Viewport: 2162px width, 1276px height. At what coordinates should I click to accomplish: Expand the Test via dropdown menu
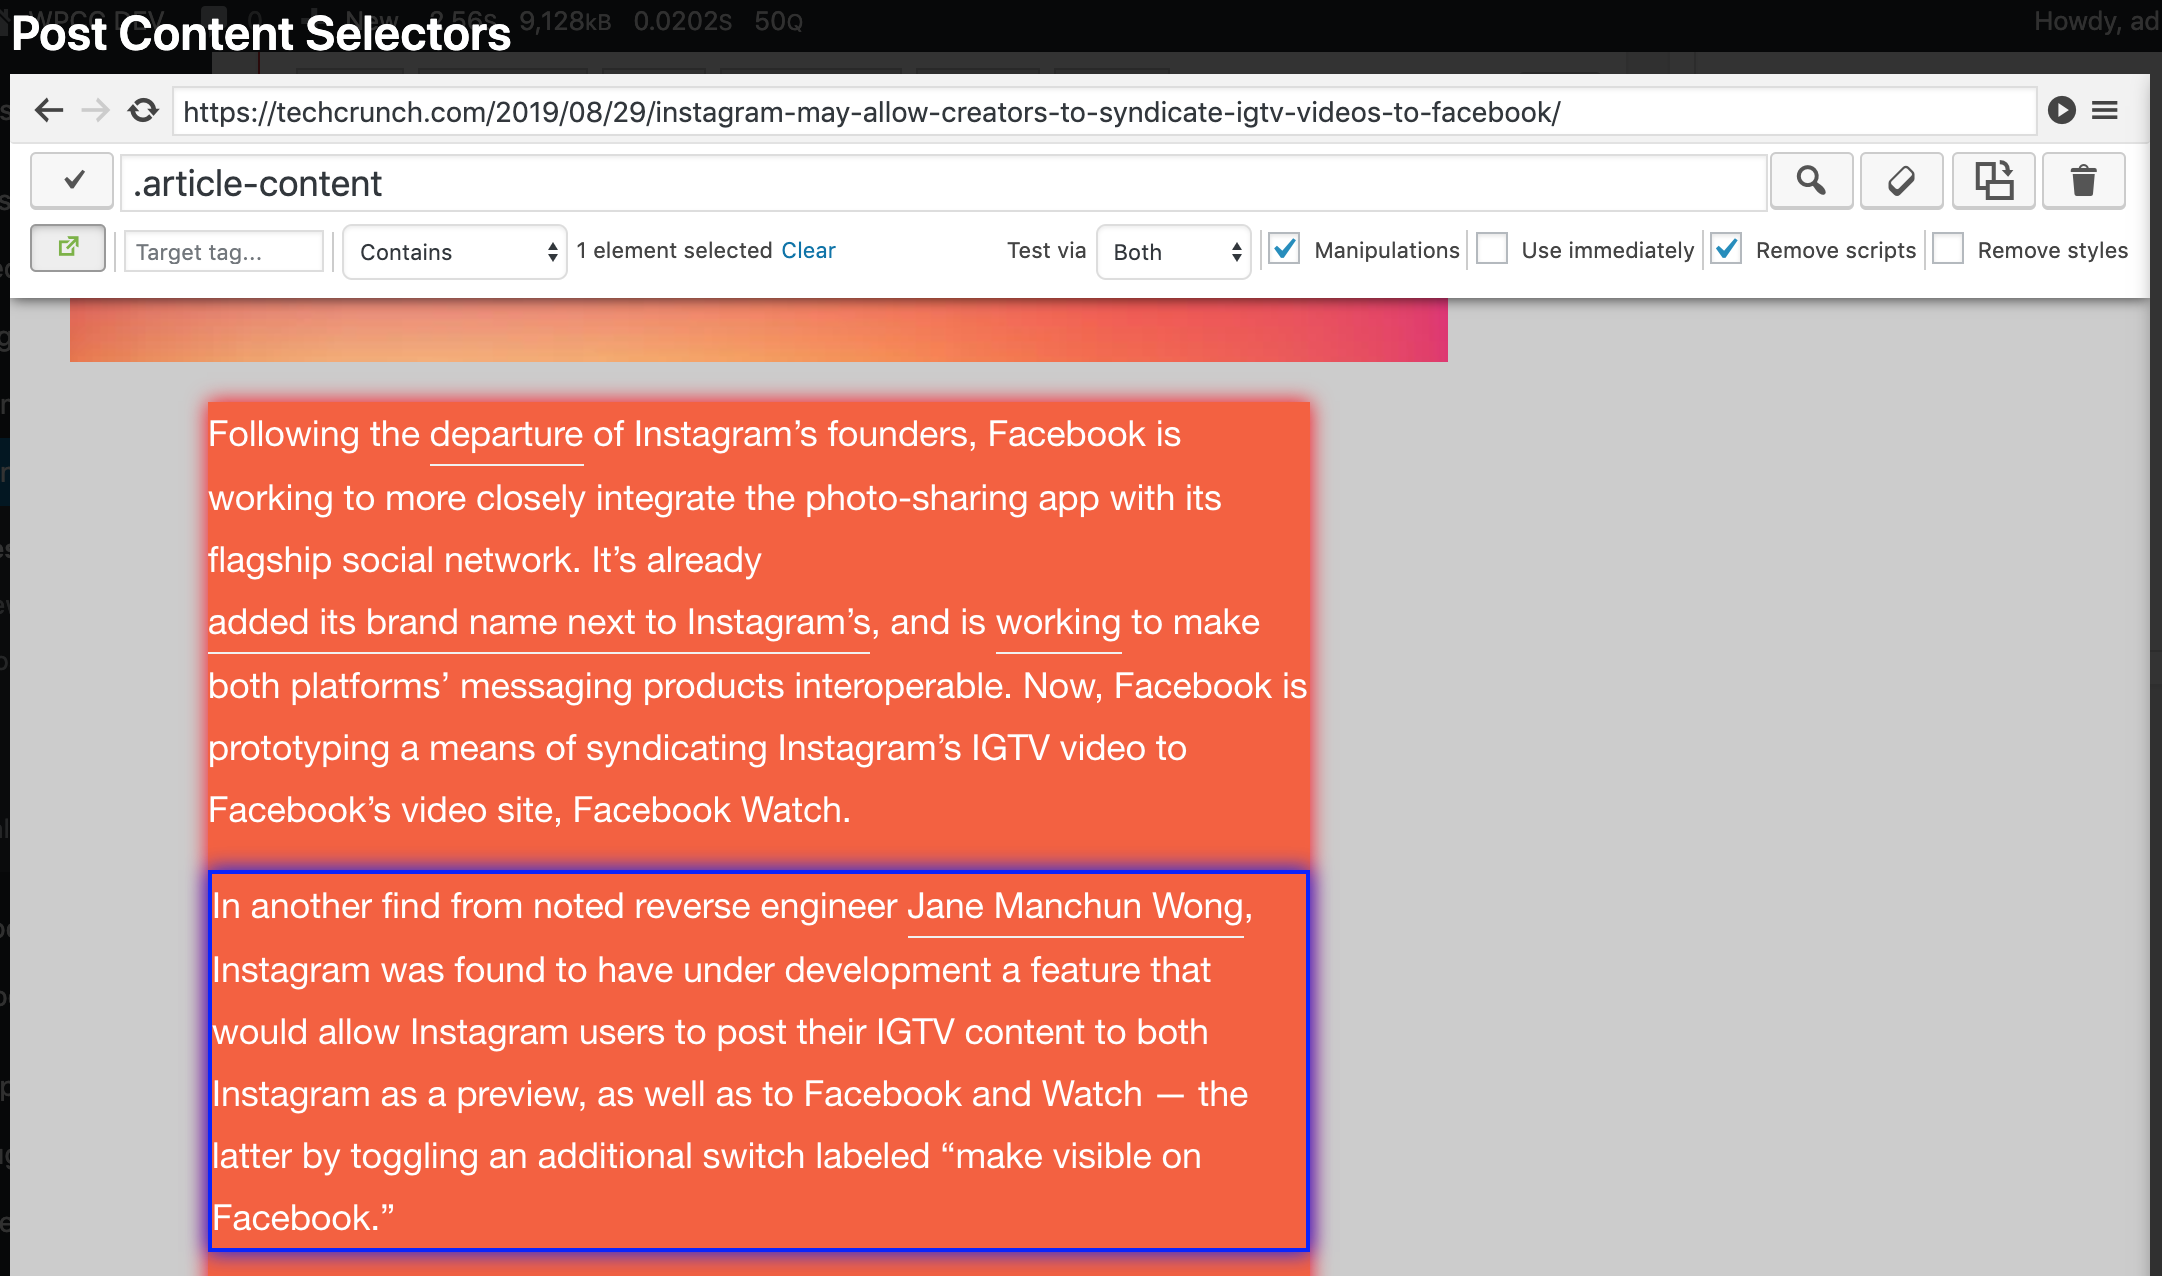pyautogui.click(x=1177, y=251)
